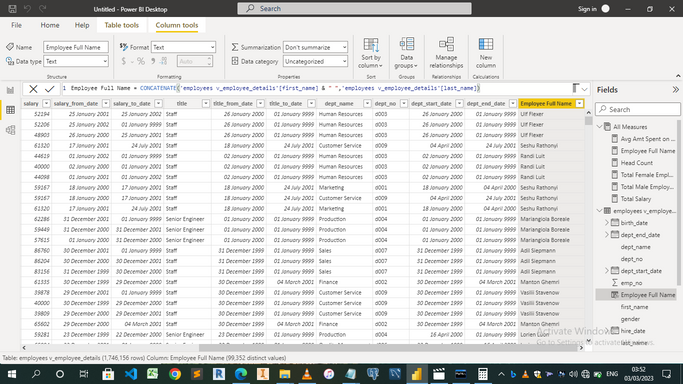Screen dimensions: 683x384
Task: Collapse the All Measures table
Action: tap(600, 127)
